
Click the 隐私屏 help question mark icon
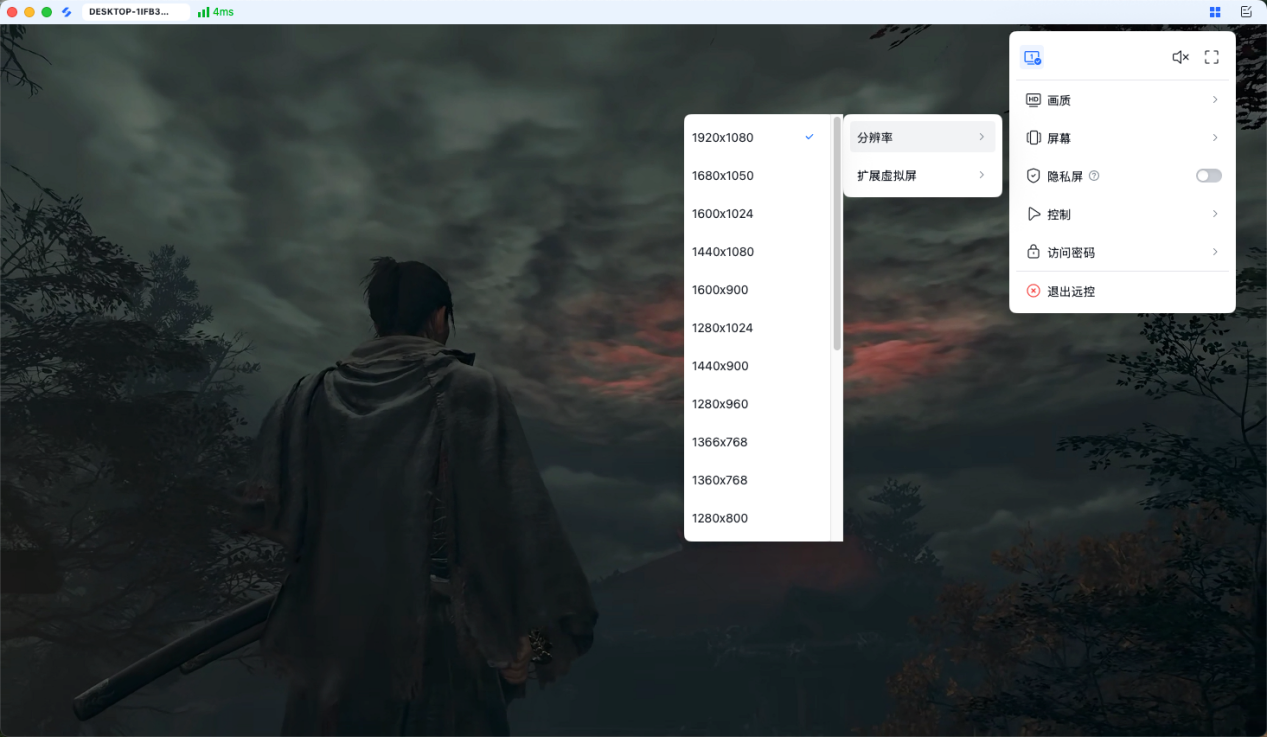coord(1094,176)
